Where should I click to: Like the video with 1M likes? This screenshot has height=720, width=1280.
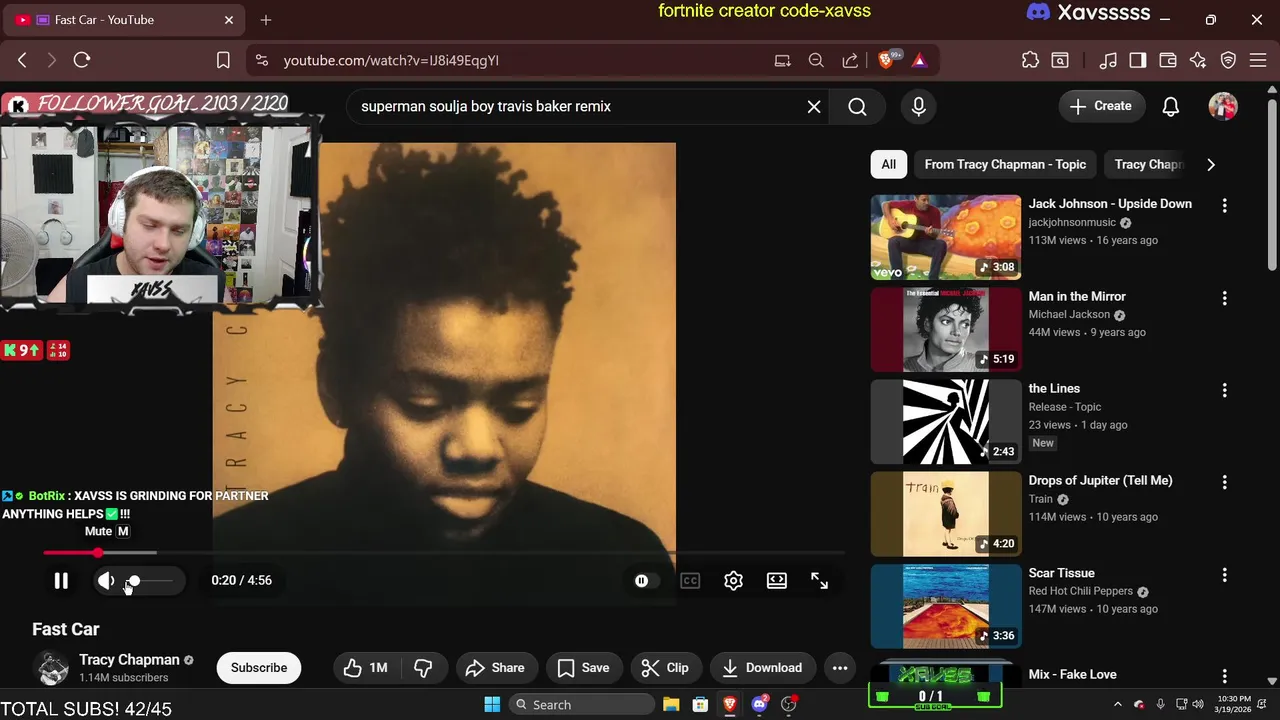[x=365, y=668]
